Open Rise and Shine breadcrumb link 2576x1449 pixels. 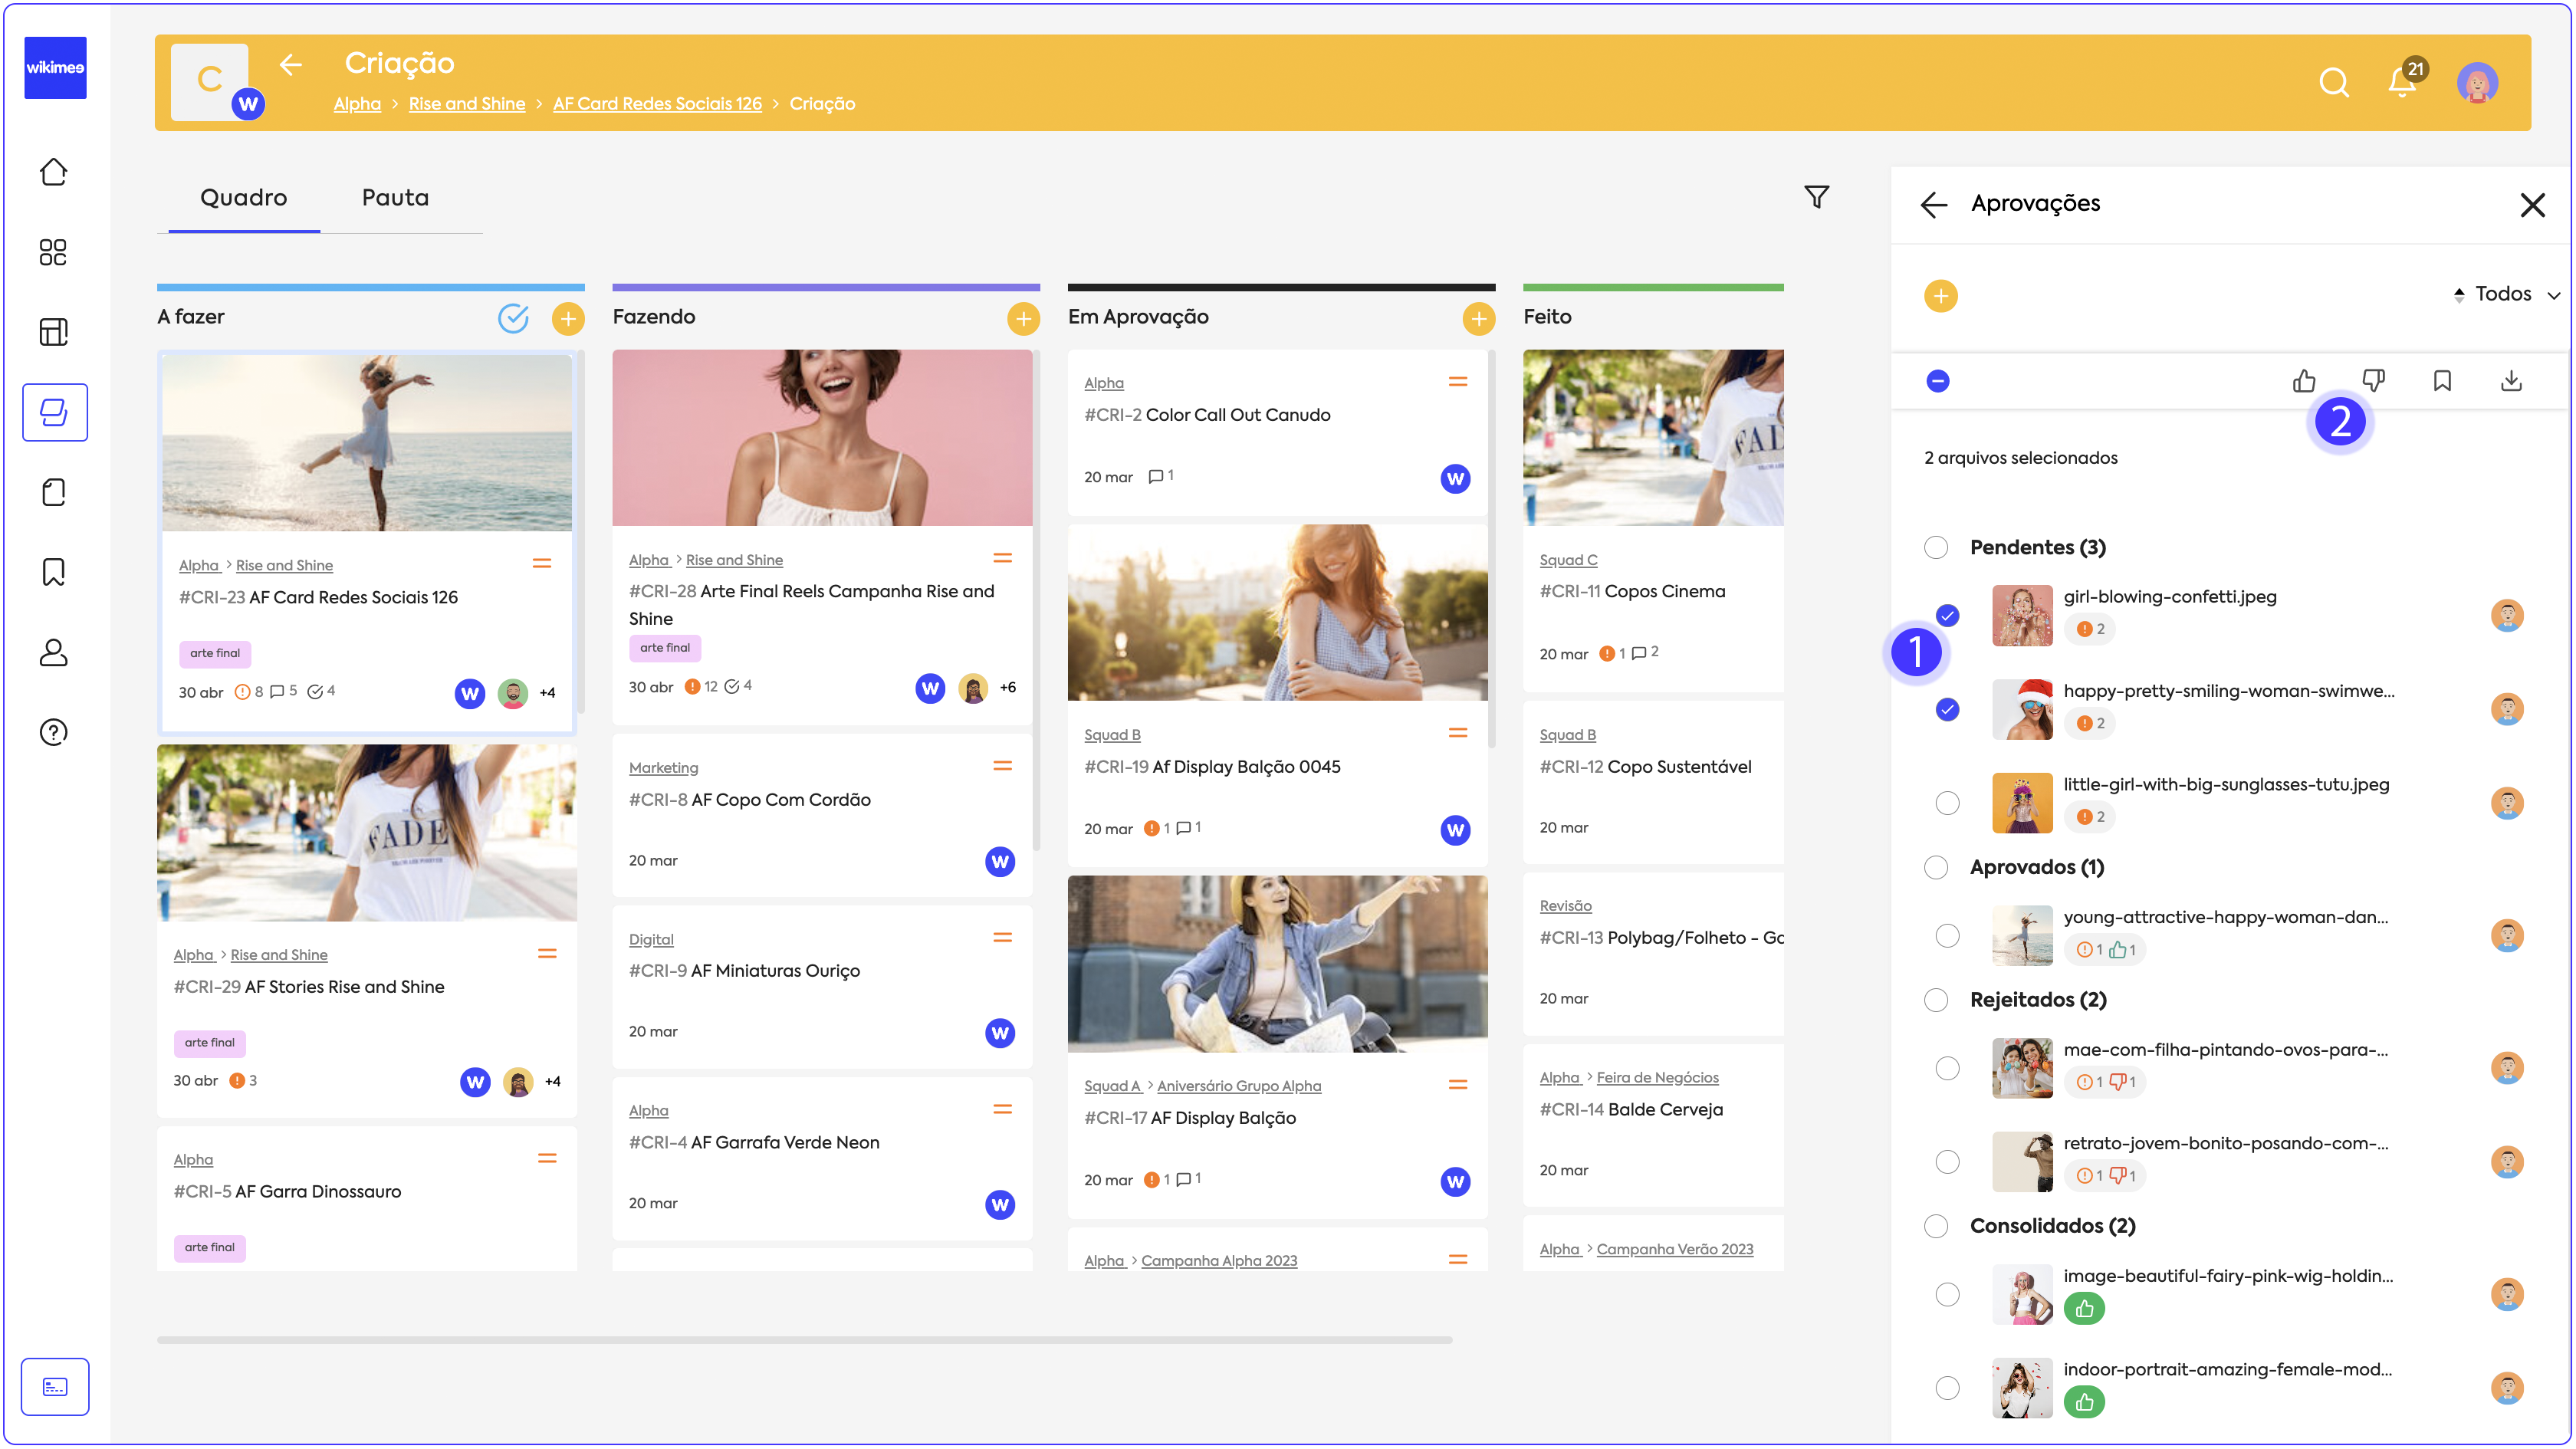tap(466, 104)
